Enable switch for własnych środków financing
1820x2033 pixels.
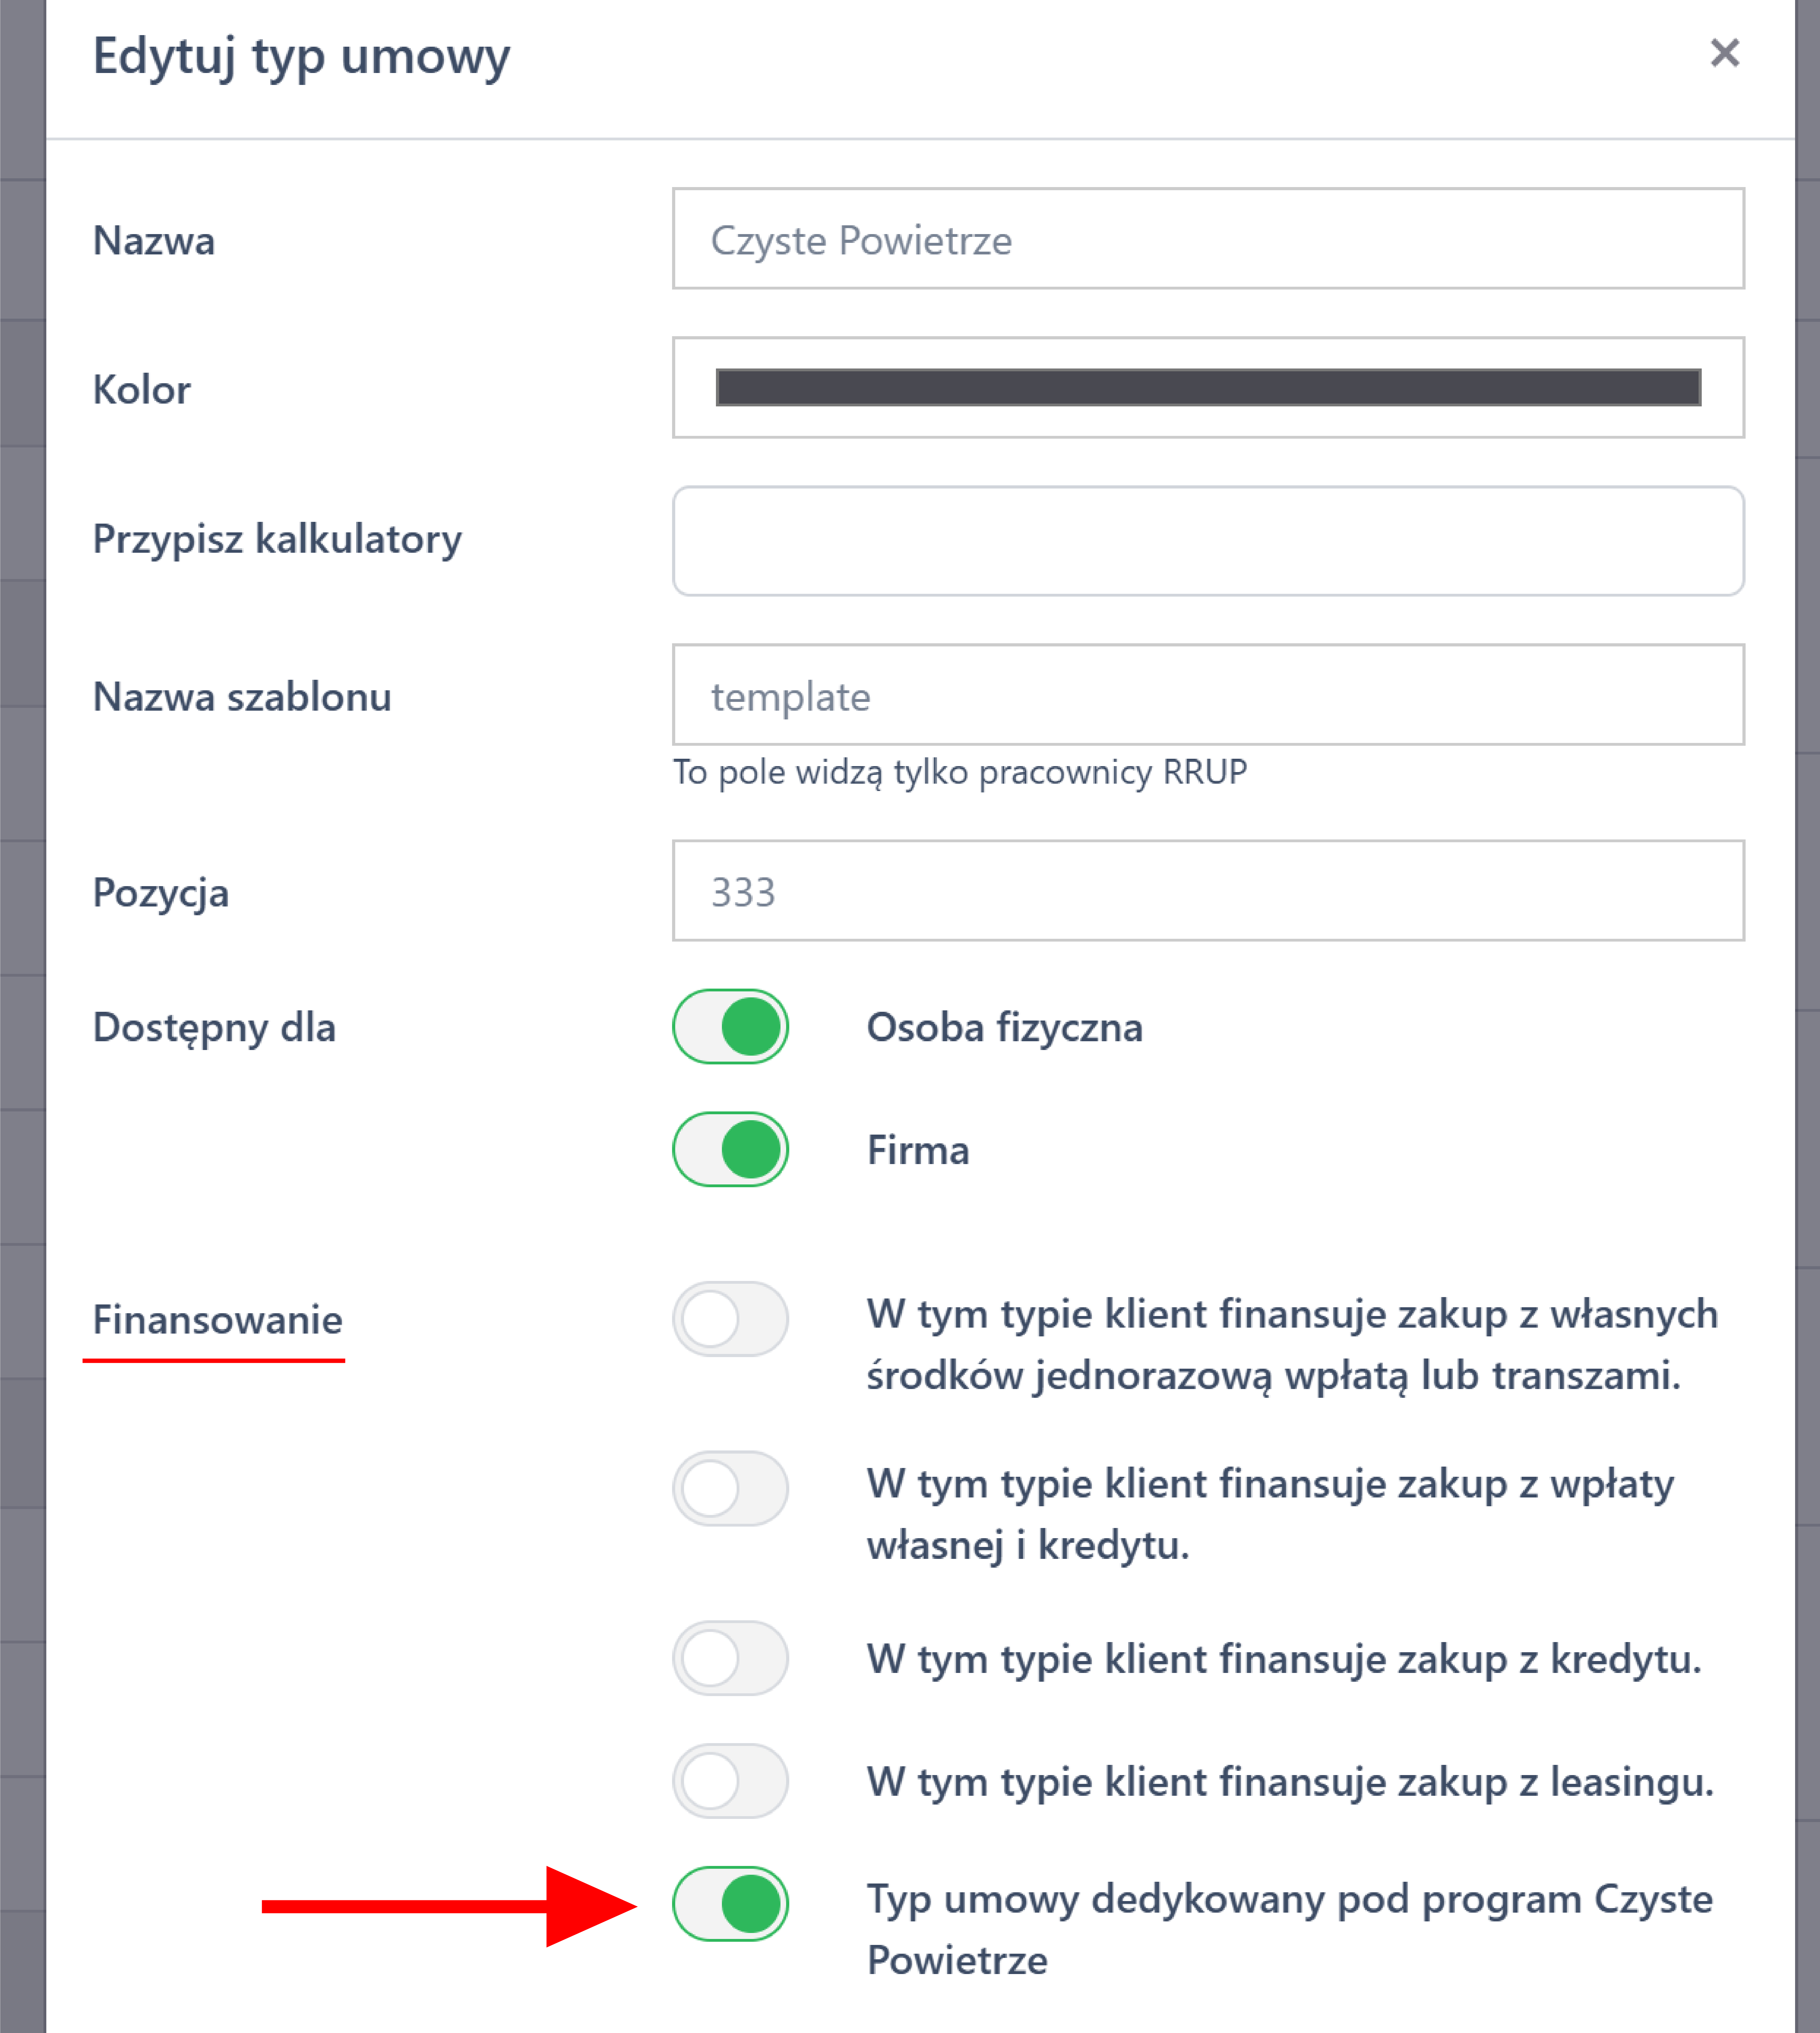[730, 1319]
